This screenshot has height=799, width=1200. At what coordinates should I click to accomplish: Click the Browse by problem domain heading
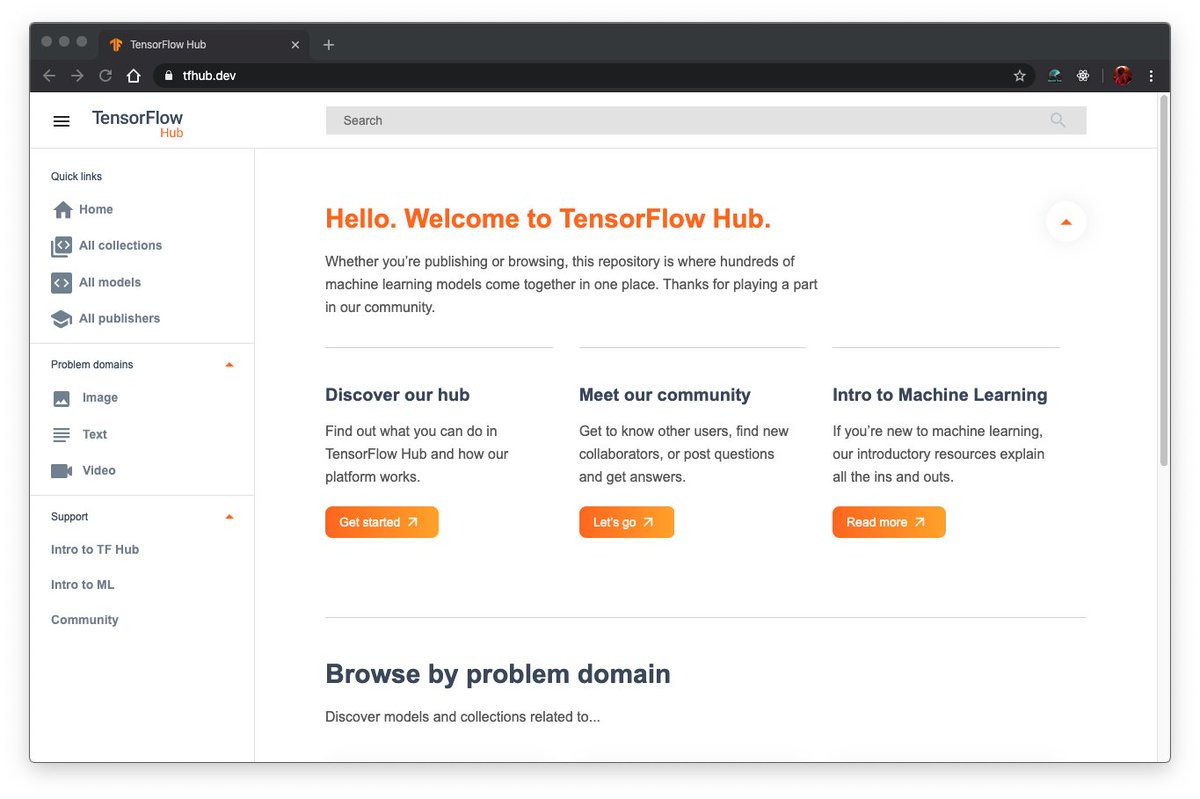click(498, 674)
